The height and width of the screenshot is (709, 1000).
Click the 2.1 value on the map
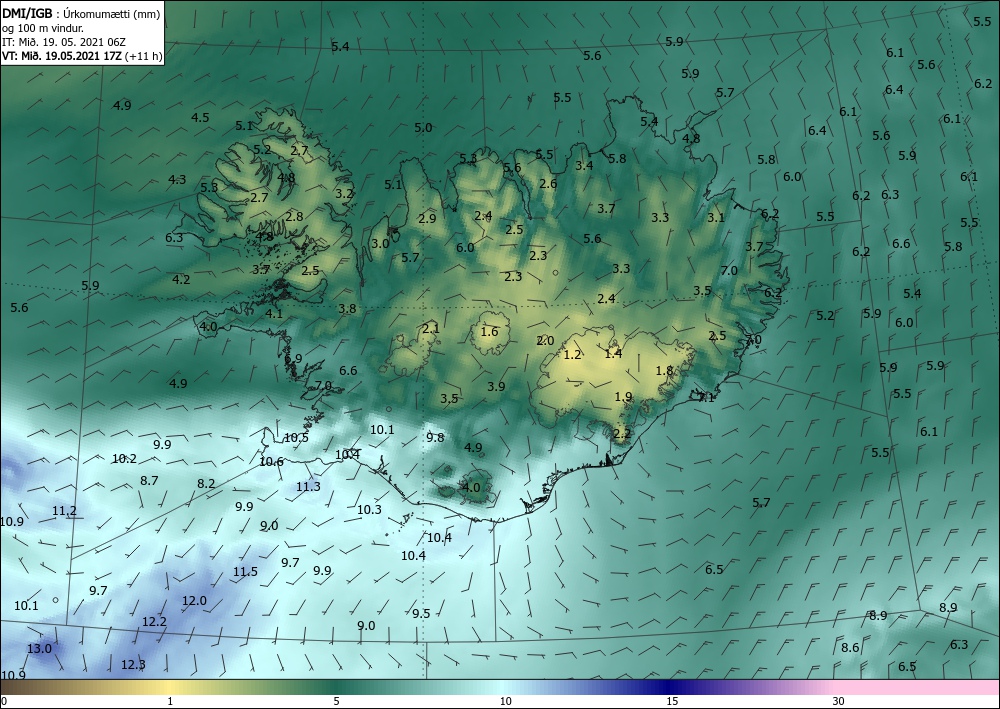pyautogui.click(x=431, y=328)
